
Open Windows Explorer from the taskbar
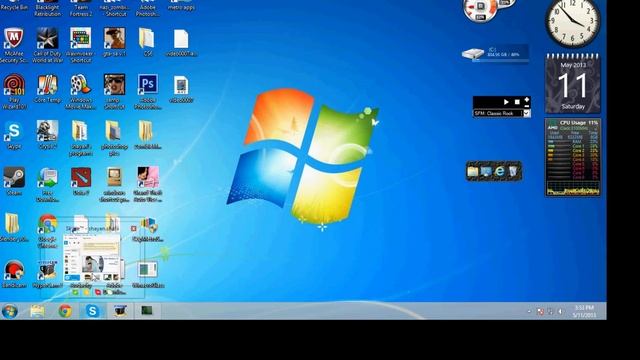pos(38,311)
